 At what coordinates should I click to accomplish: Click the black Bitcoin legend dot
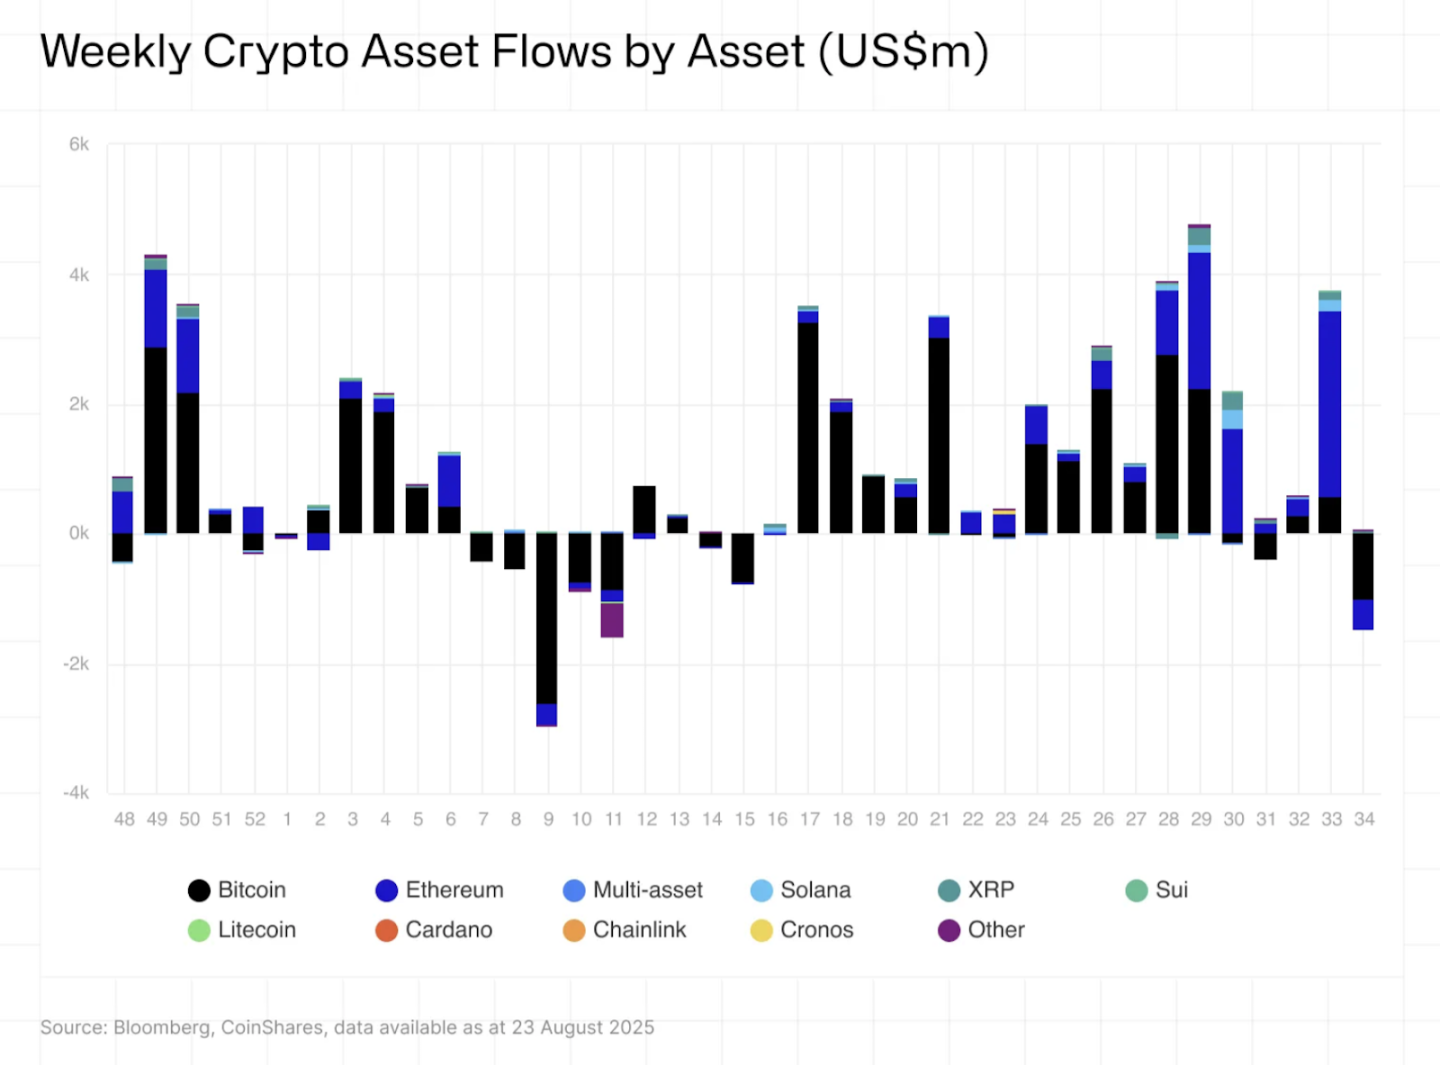point(199,890)
